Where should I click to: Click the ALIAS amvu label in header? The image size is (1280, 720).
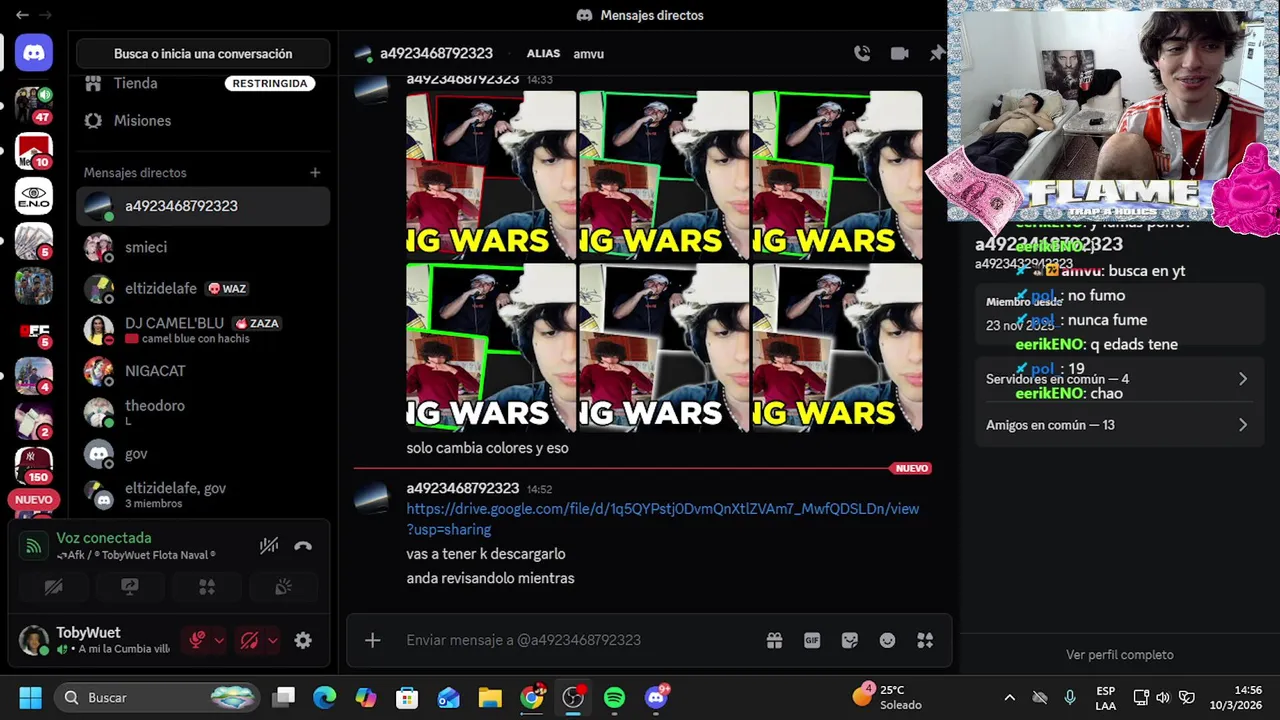tap(566, 54)
